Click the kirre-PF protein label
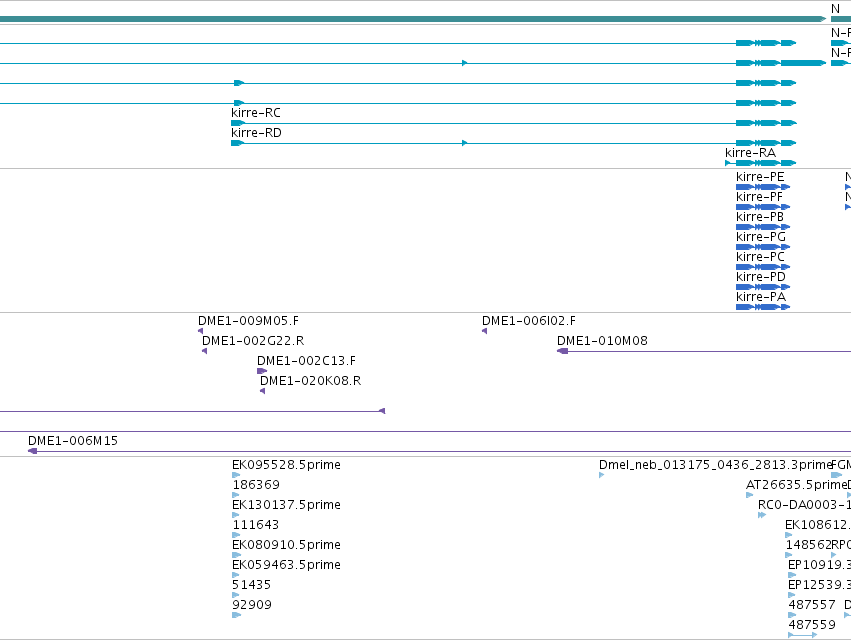The width and height of the screenshot is (851, 640). [x=759, y=197]
